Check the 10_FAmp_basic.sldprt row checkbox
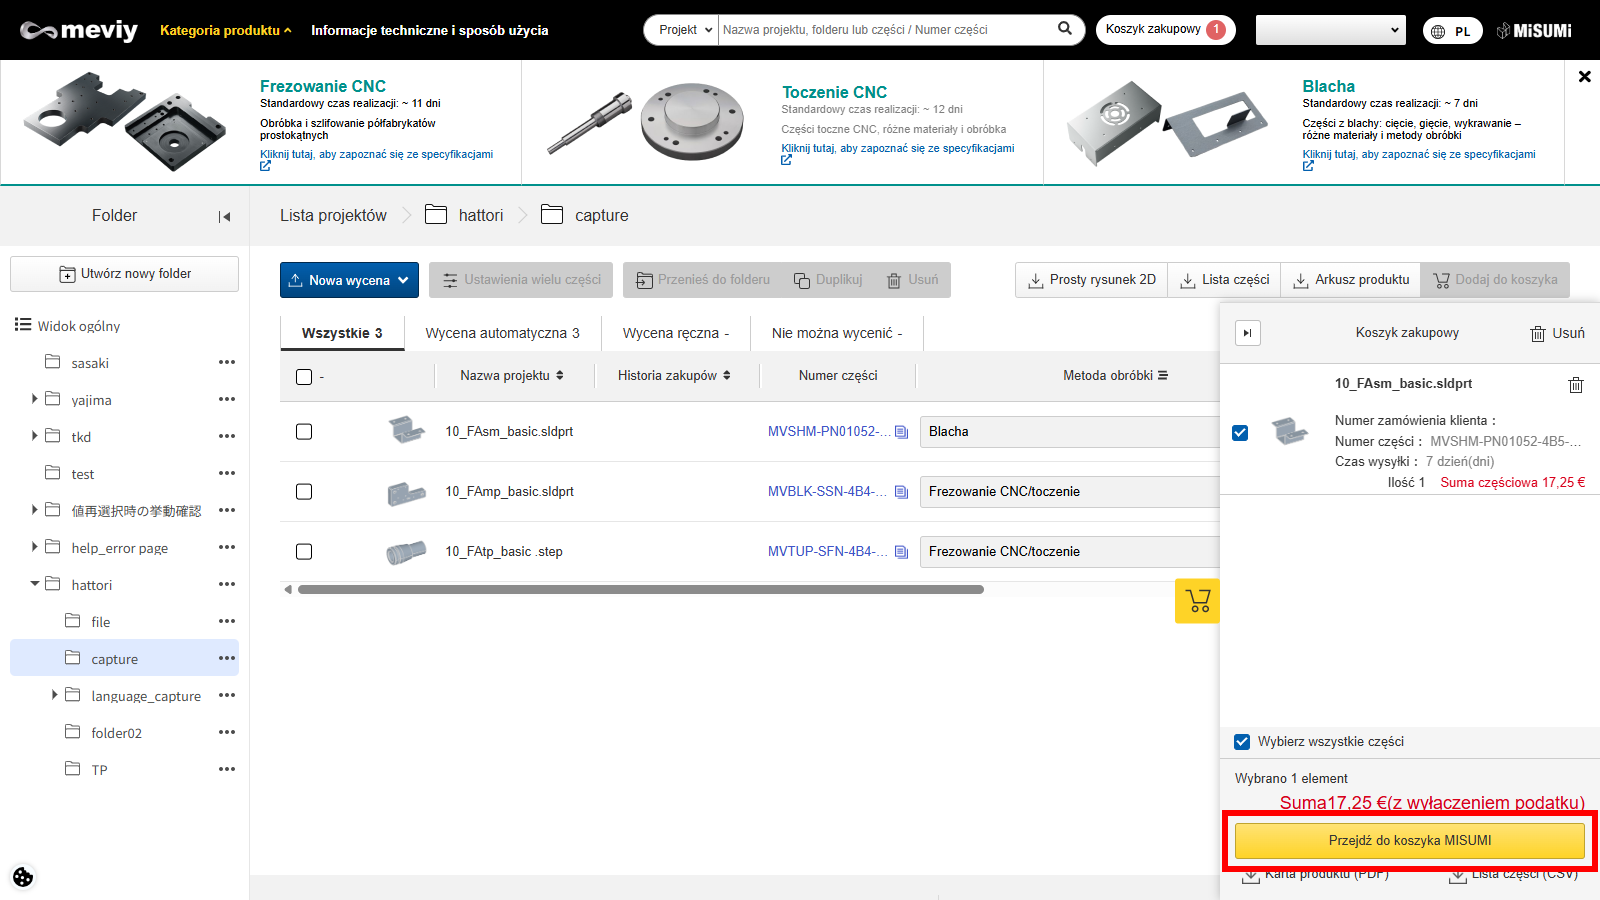 304,492
